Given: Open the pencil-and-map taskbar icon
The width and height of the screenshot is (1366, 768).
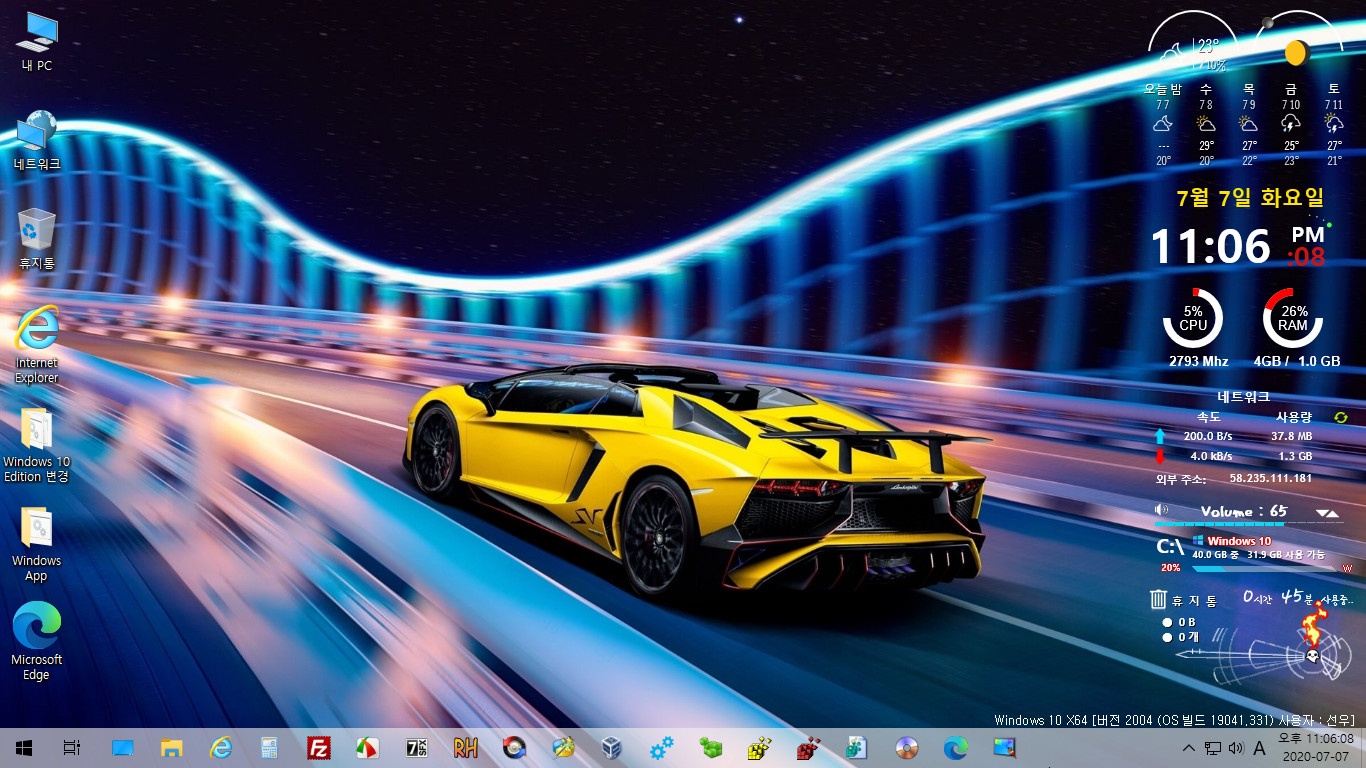Looking at the screenshot, I should coord(564,747).
